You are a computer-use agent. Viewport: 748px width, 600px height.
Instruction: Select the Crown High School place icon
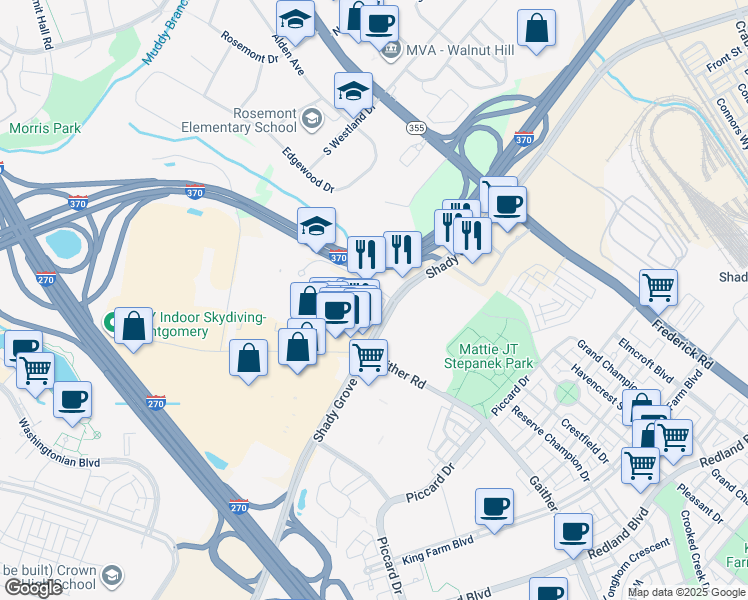coord(113,576)
